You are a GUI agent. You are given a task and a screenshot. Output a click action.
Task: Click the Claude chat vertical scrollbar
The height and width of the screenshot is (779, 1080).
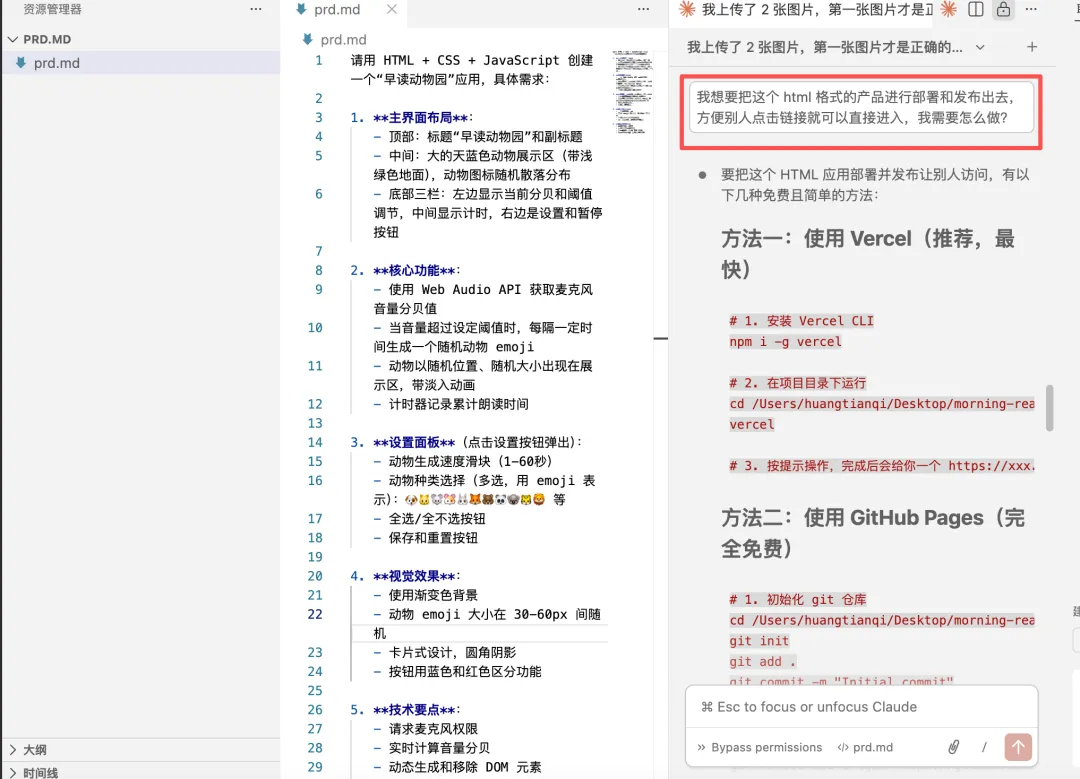pos(1049,408)
